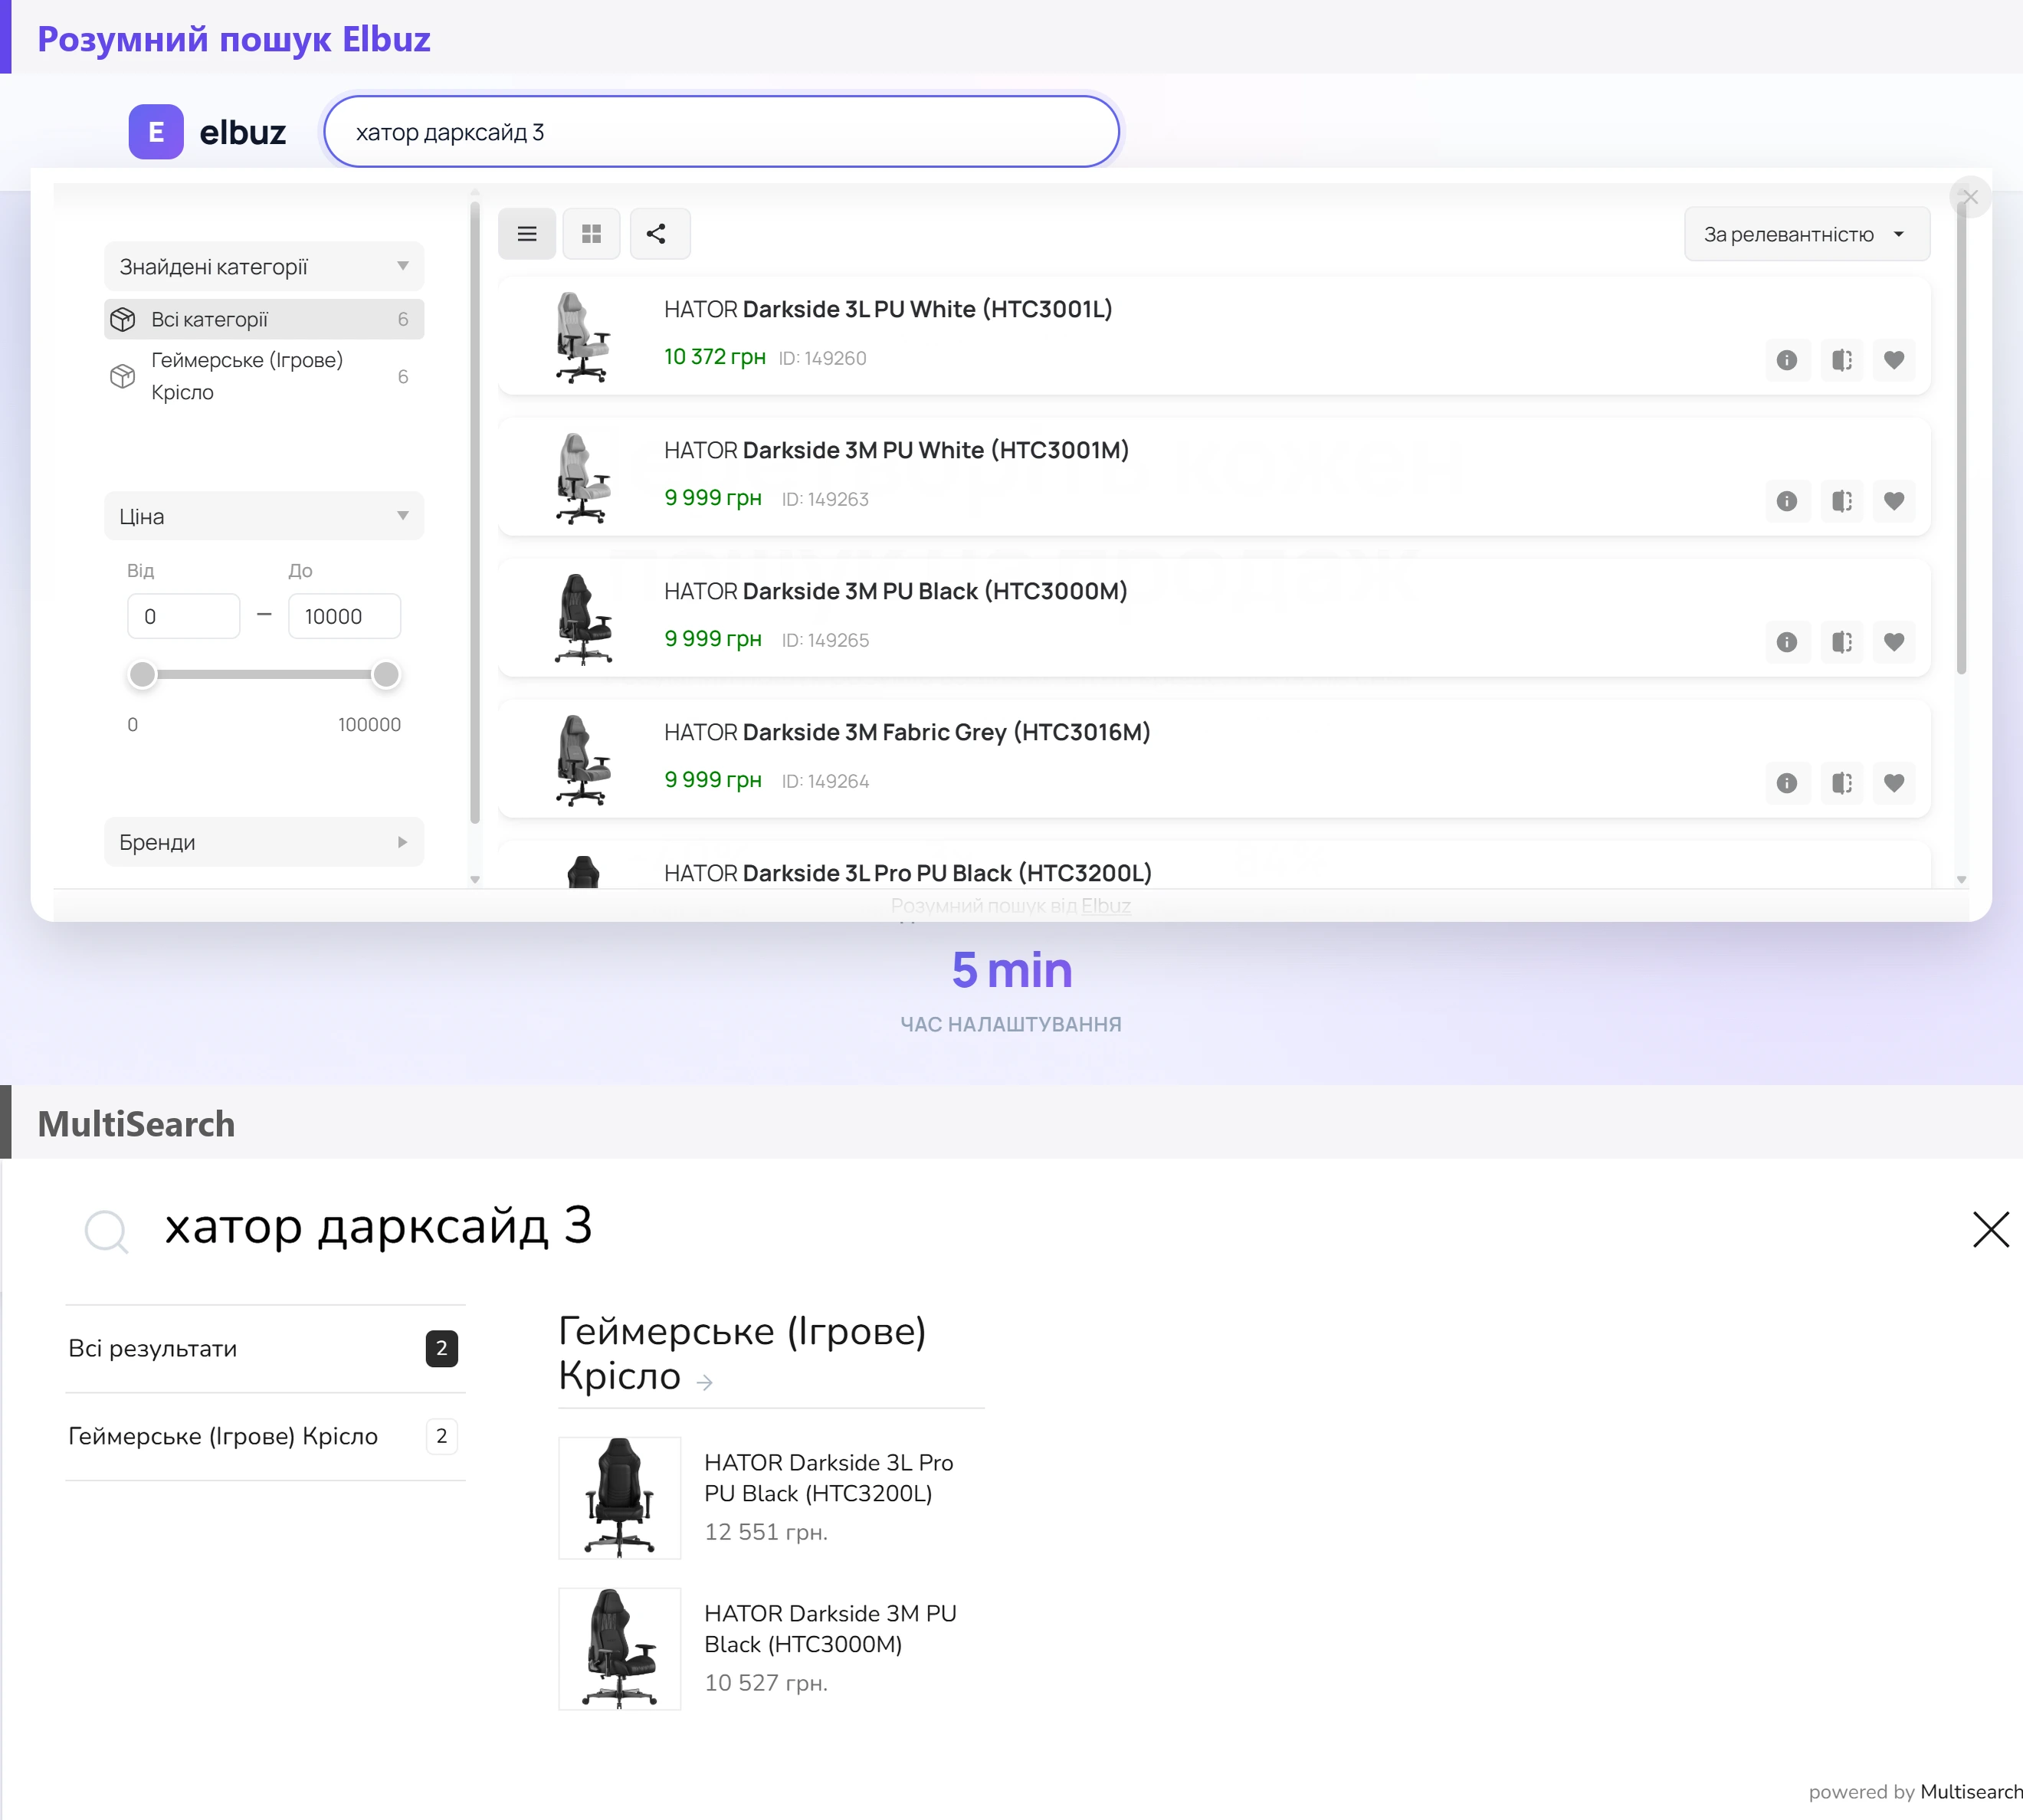Screen dimensions: 2023x1820
Task: Focus the 'До' maximum price field
Action: coord(345,616)
